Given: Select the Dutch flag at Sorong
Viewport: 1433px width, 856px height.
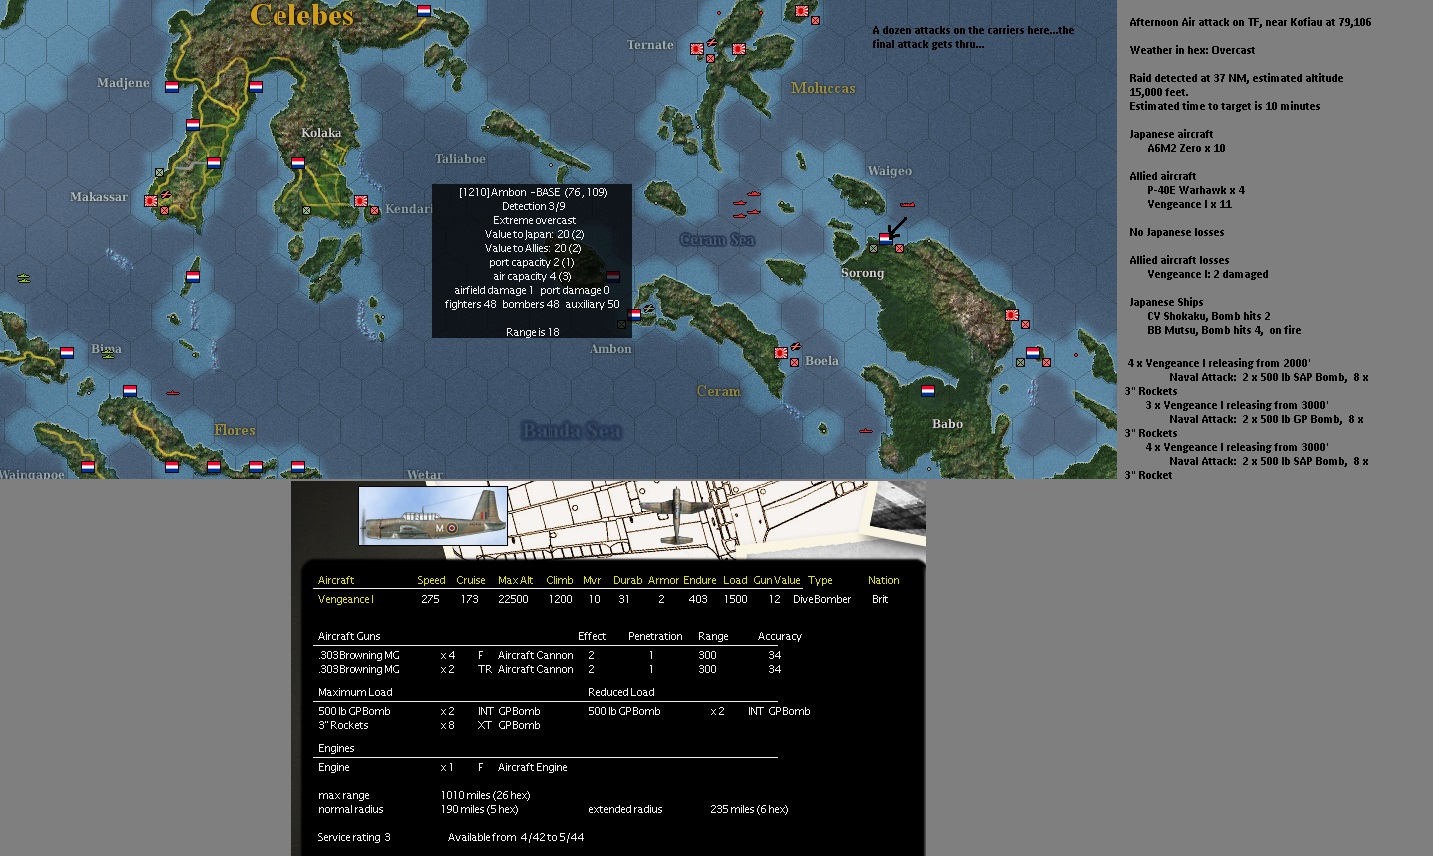Looking at the screenshot, I should click(885, 239).
